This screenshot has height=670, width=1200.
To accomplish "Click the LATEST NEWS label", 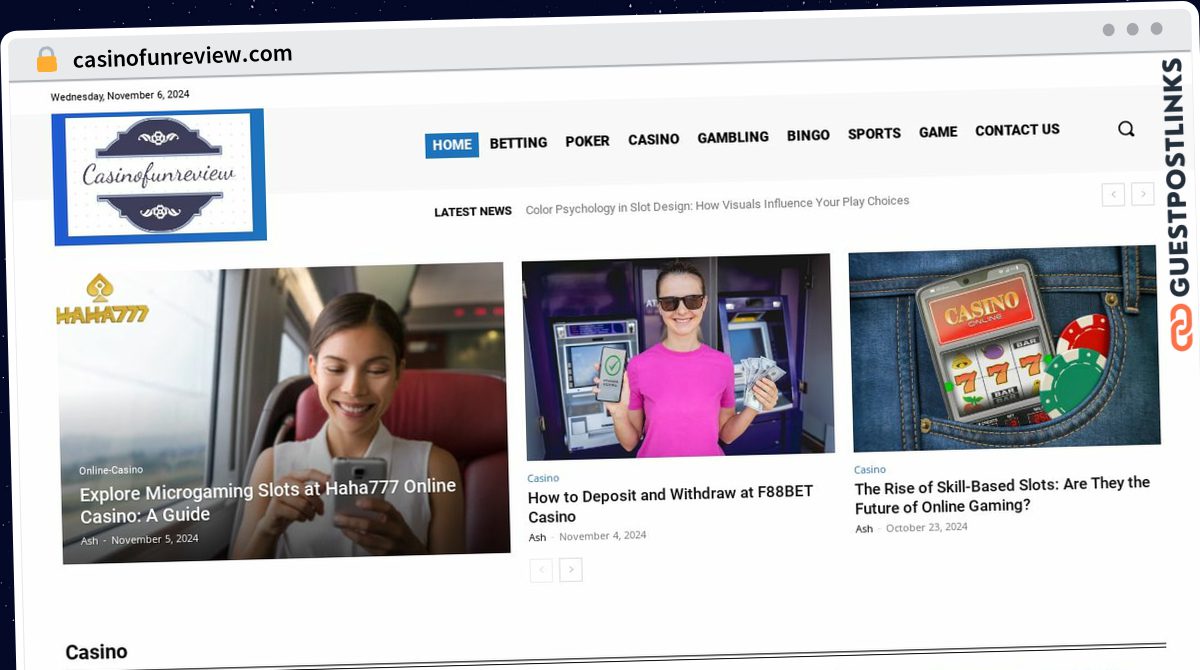I will pos(473,211).
